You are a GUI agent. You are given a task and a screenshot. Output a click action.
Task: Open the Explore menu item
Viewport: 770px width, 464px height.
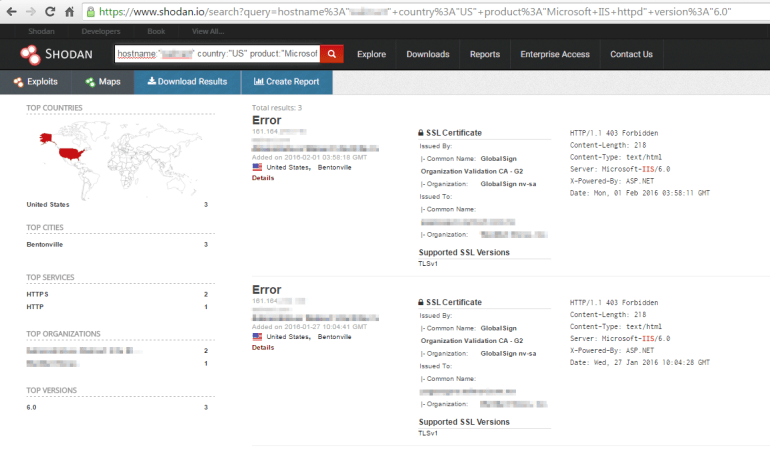tap(371, 54)
